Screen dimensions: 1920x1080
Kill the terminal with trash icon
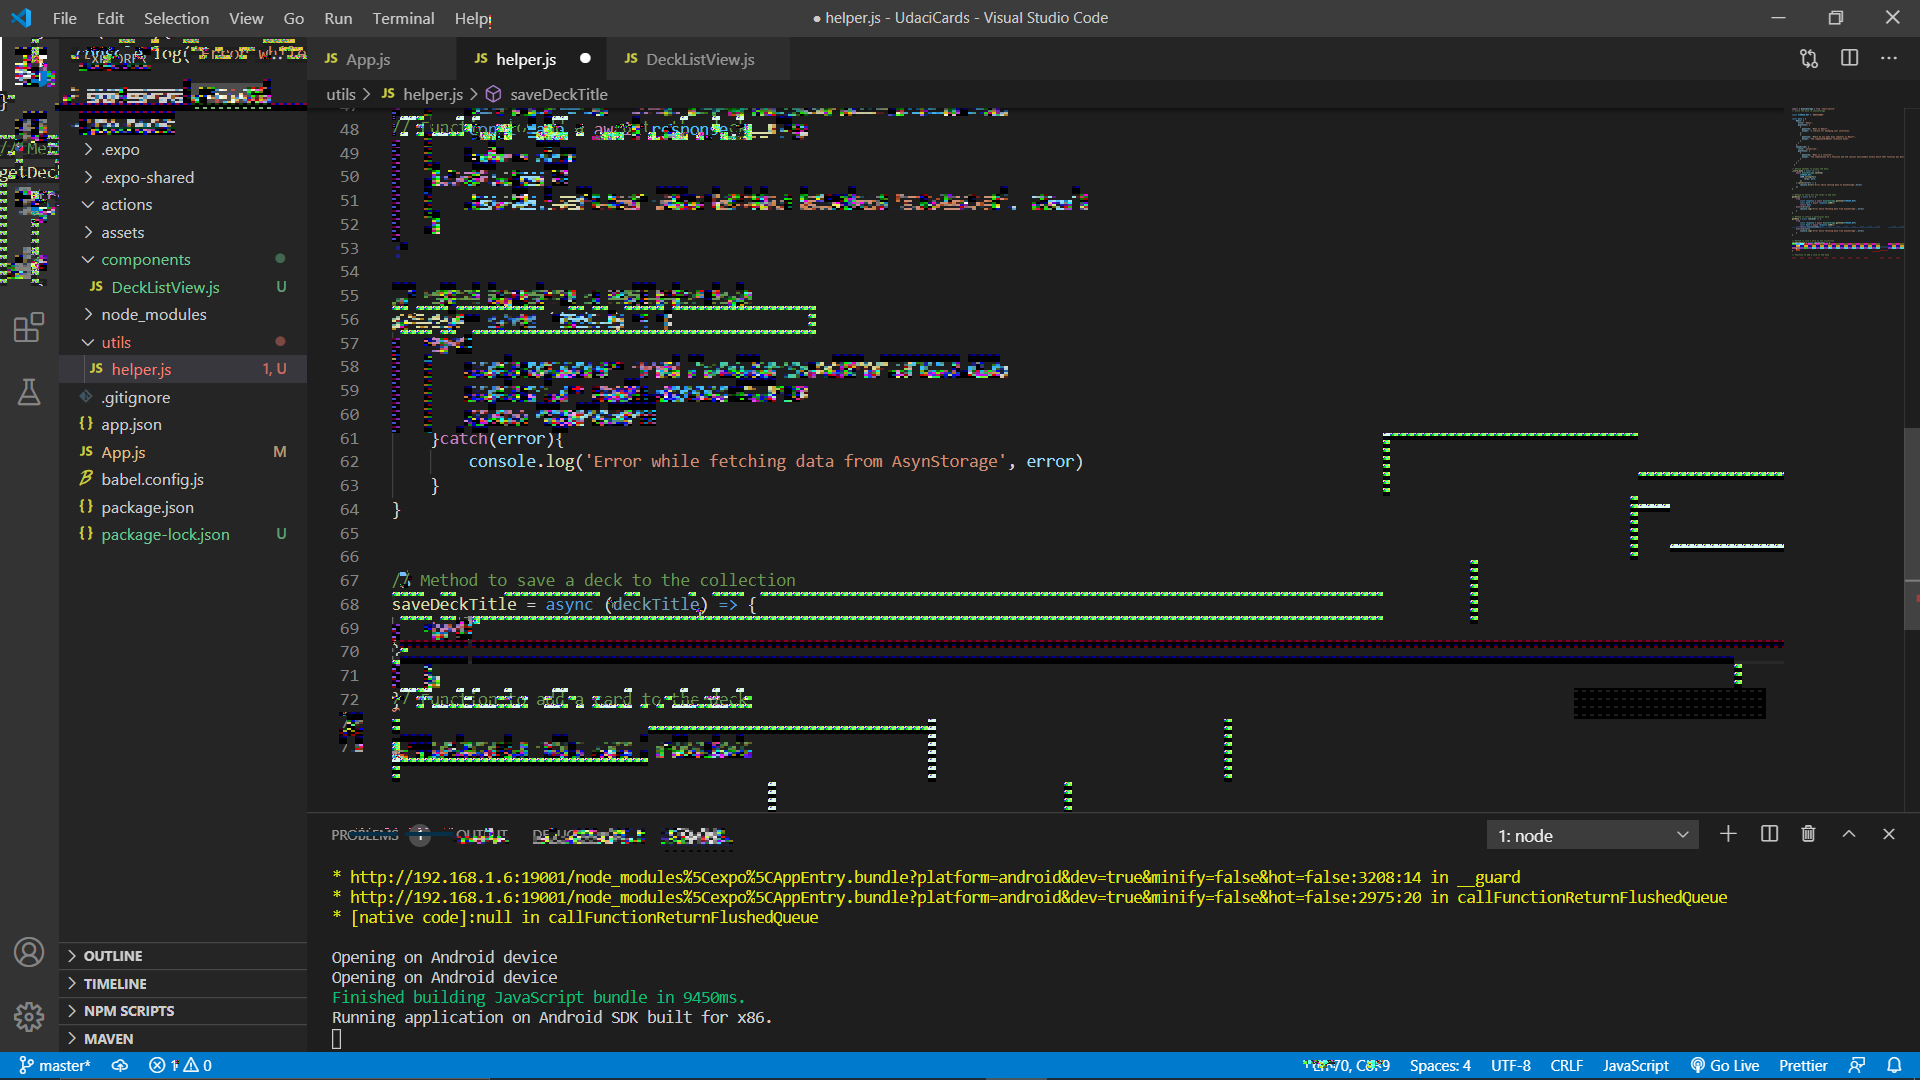[x=1808, y=834]
